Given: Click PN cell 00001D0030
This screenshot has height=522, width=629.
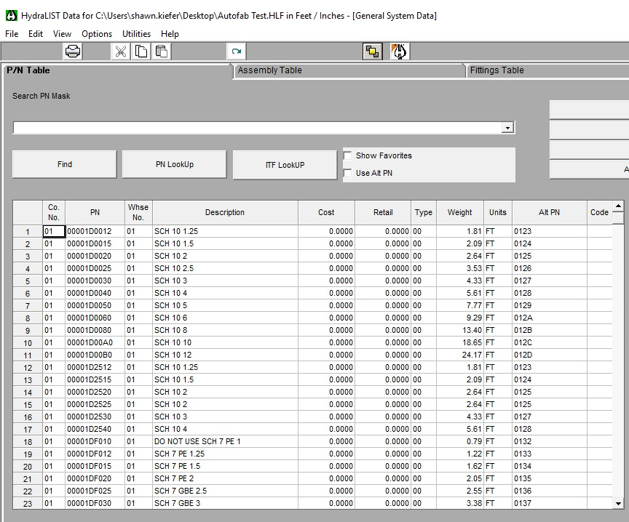Looking at the screenshot, I should (95, 281).
